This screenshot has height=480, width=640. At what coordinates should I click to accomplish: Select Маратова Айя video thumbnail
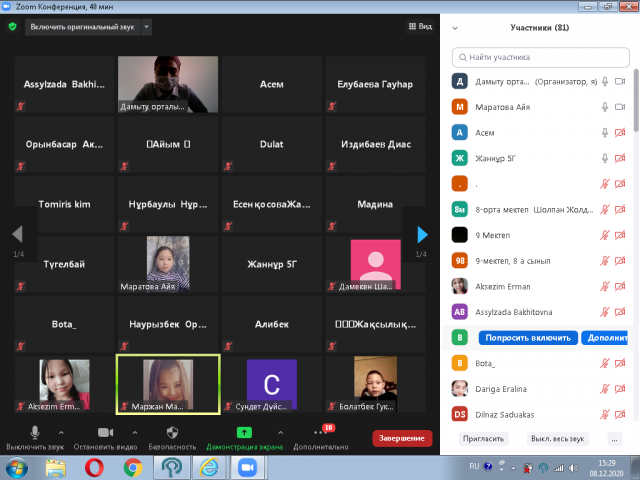[x=168, y=264]
